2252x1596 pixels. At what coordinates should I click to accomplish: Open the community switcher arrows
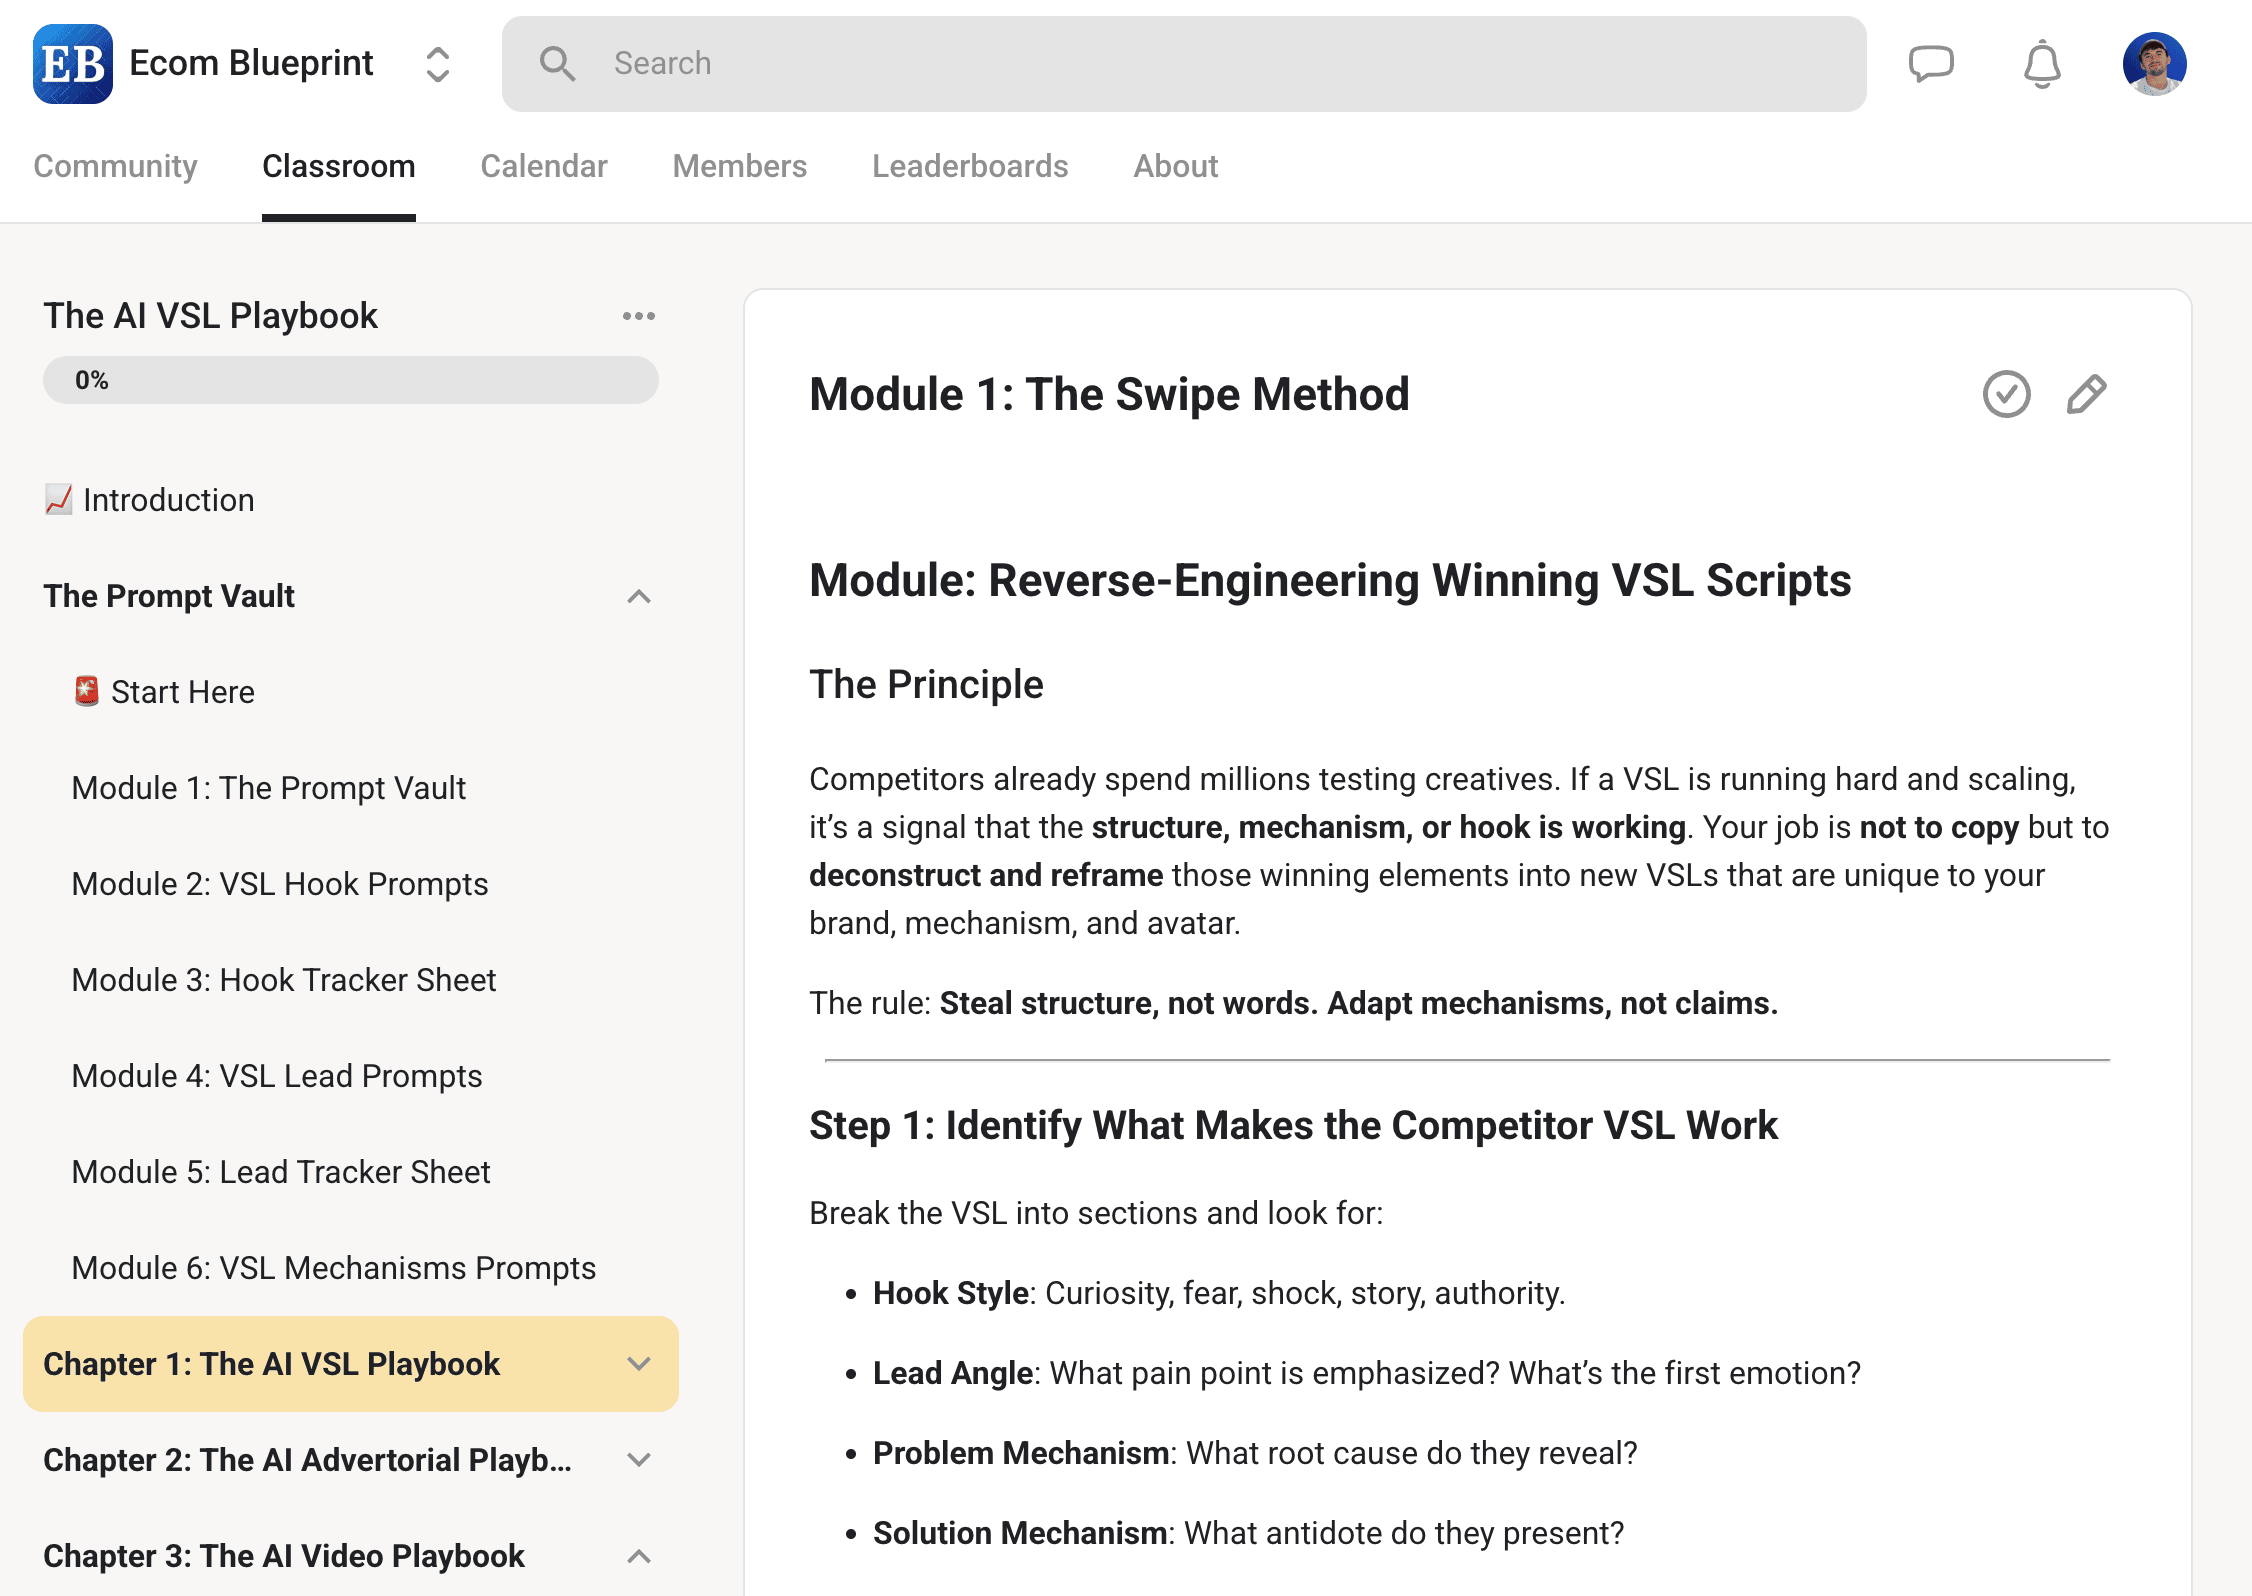coord(437,64)
